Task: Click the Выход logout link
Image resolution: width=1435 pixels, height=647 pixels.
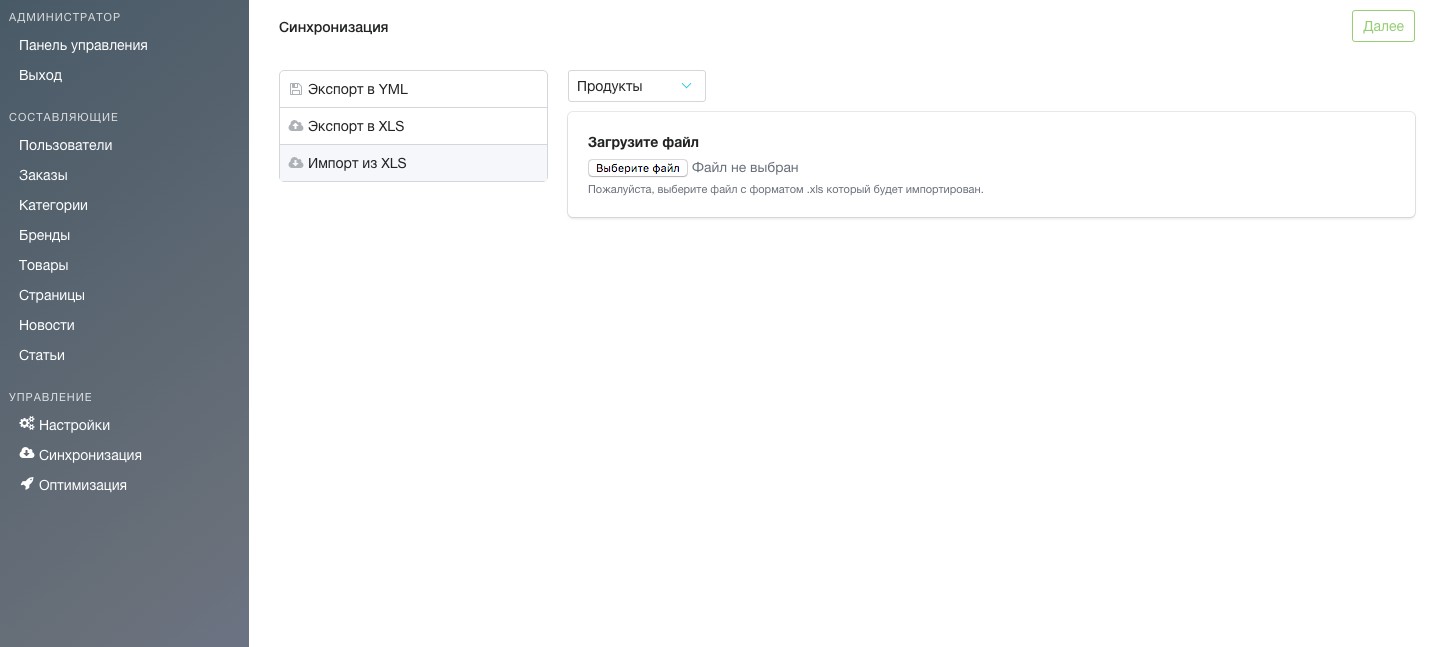Action: 40,75
